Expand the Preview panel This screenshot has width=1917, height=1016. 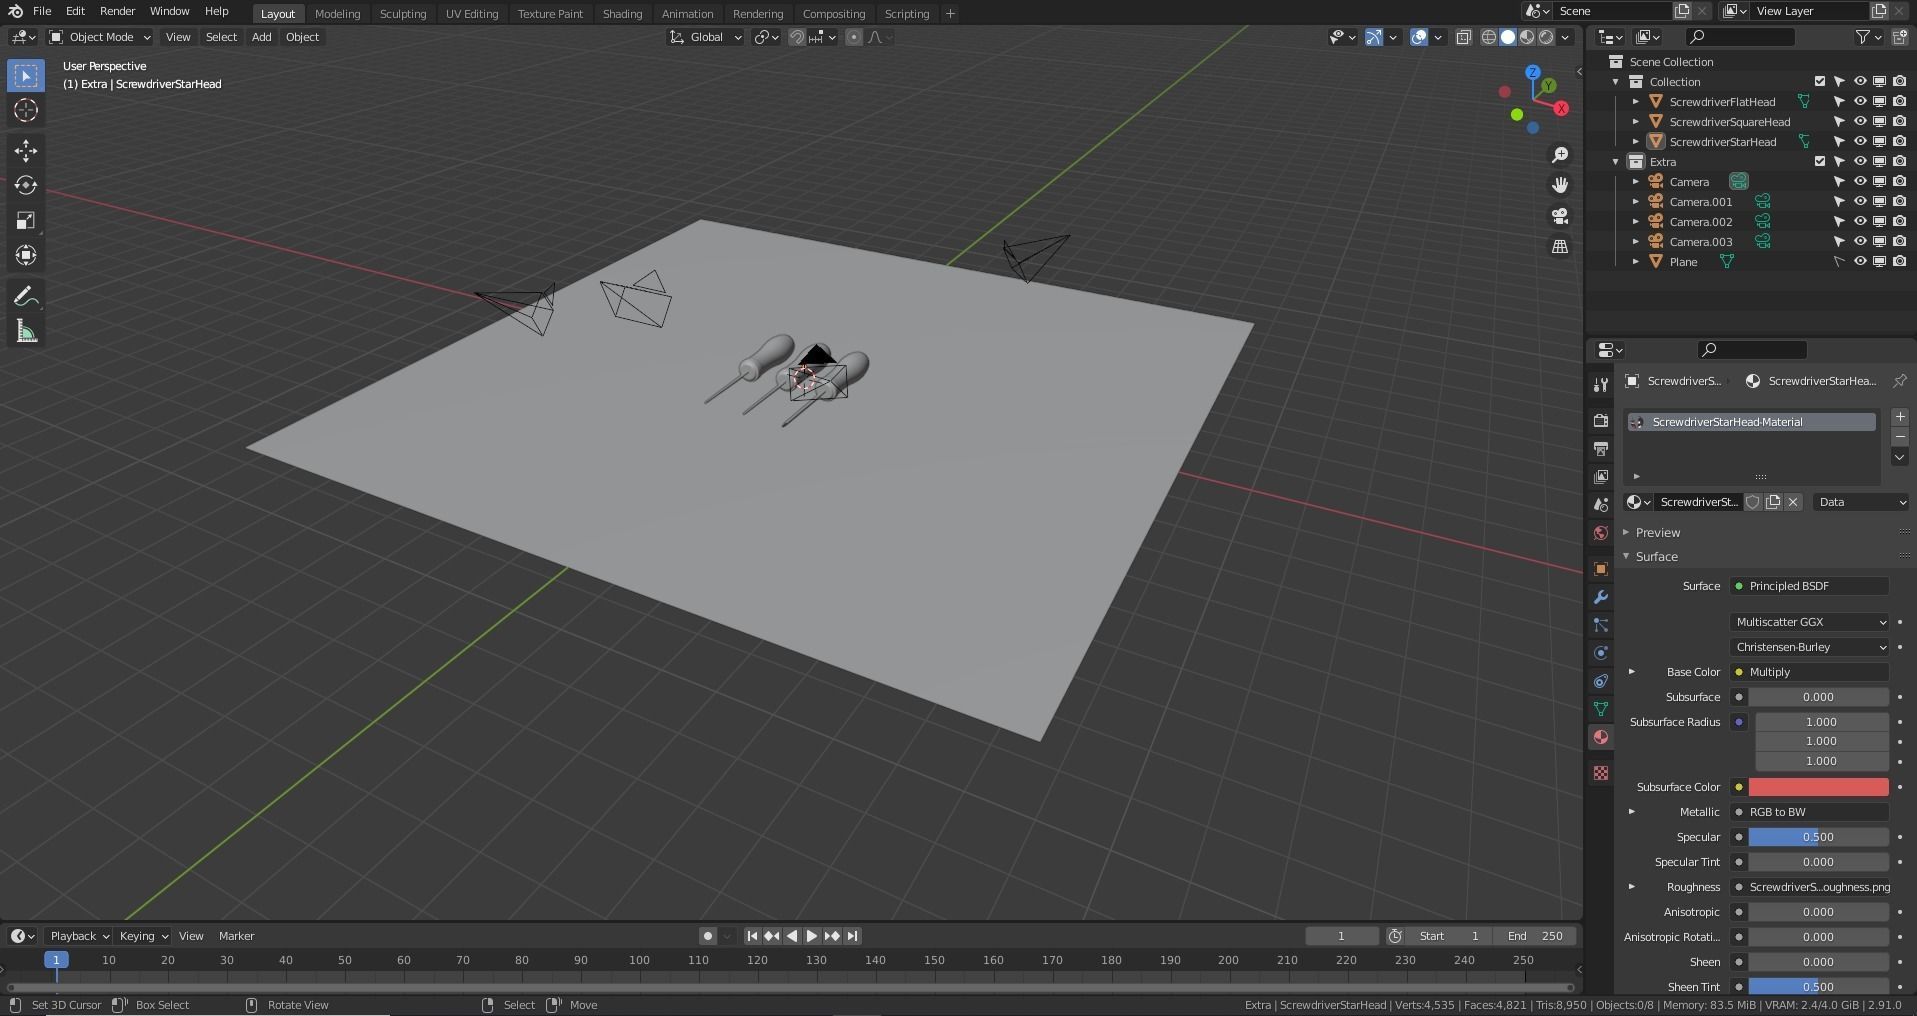(x=1658, y=532)
